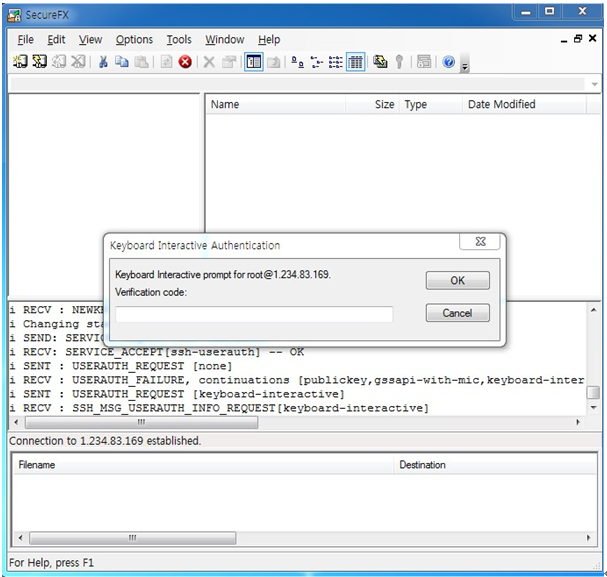The width and height of the screenshot is (607, 577).
Task: Click the transfer queue horizontal scrollbar thumb
Action: click(133, 538)
